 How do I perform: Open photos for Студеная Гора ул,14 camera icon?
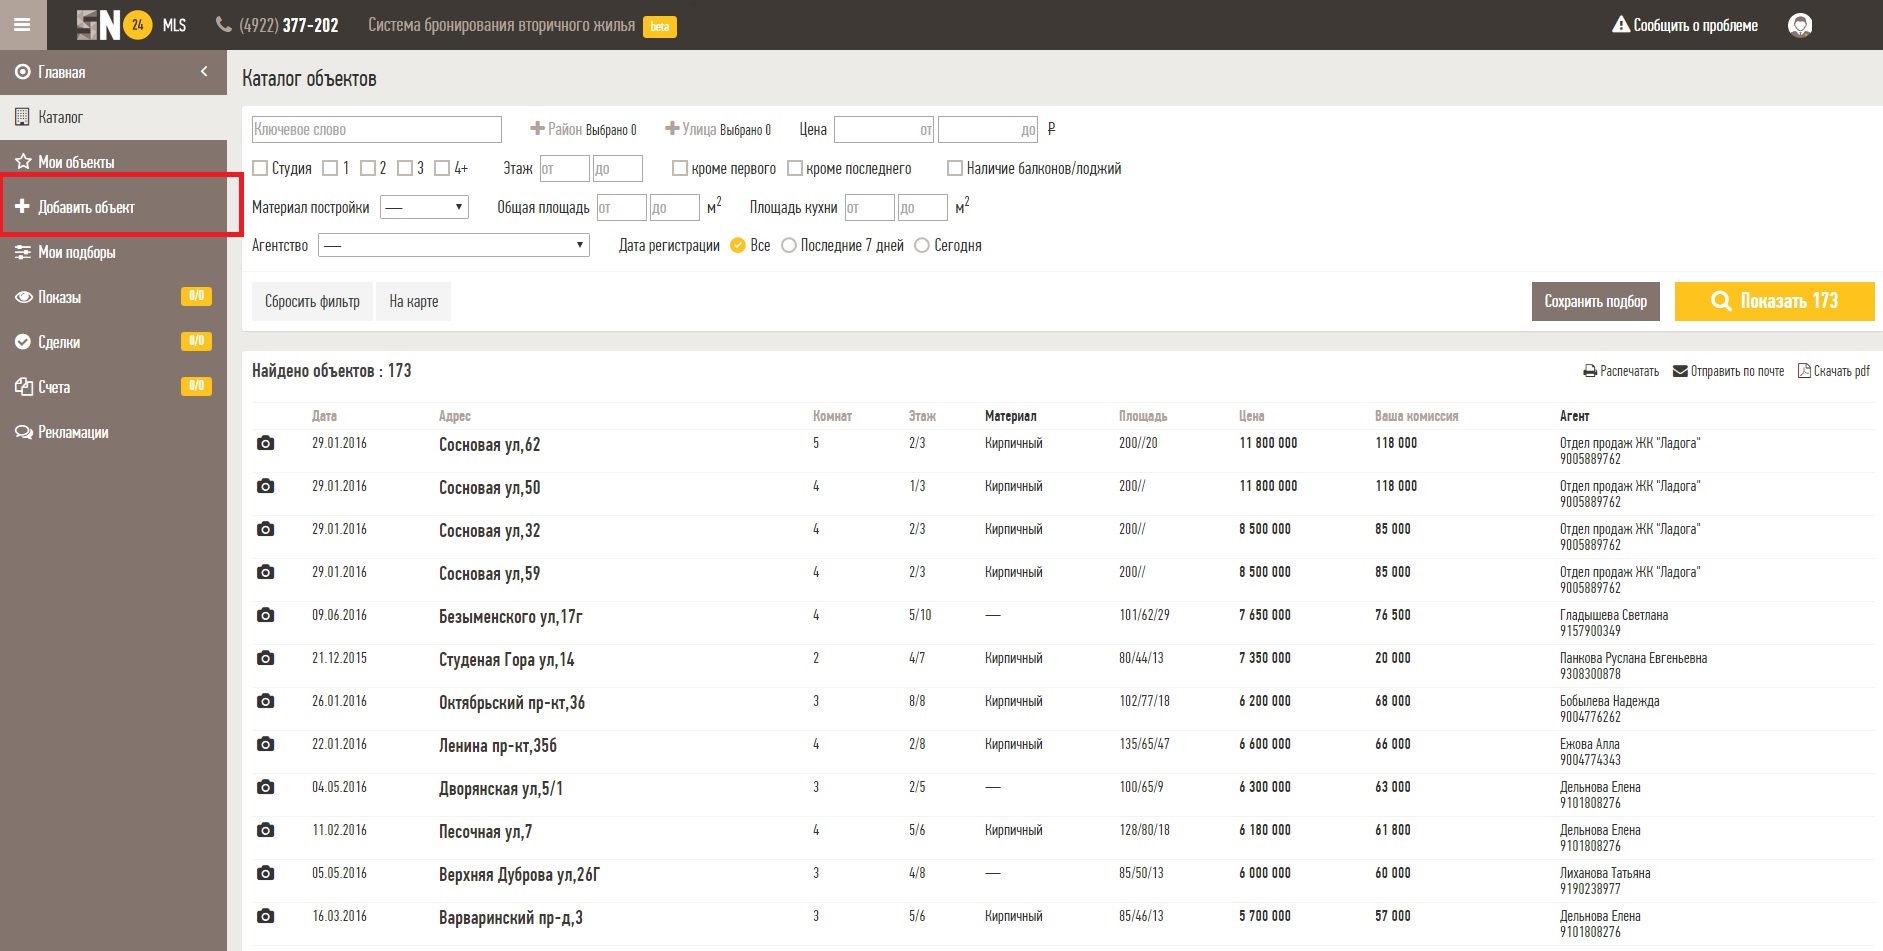point(265,658)
